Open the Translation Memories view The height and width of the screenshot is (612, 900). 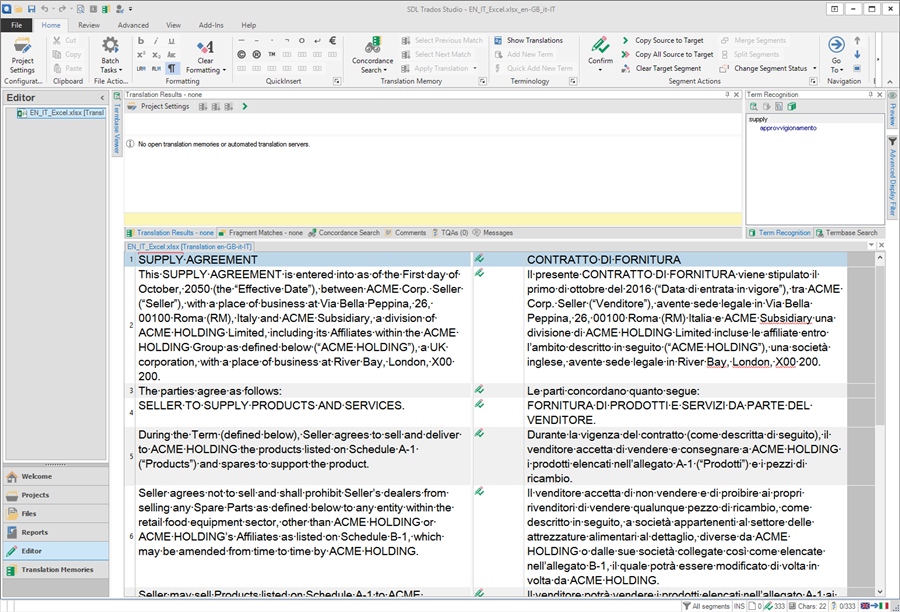point(56,570)
